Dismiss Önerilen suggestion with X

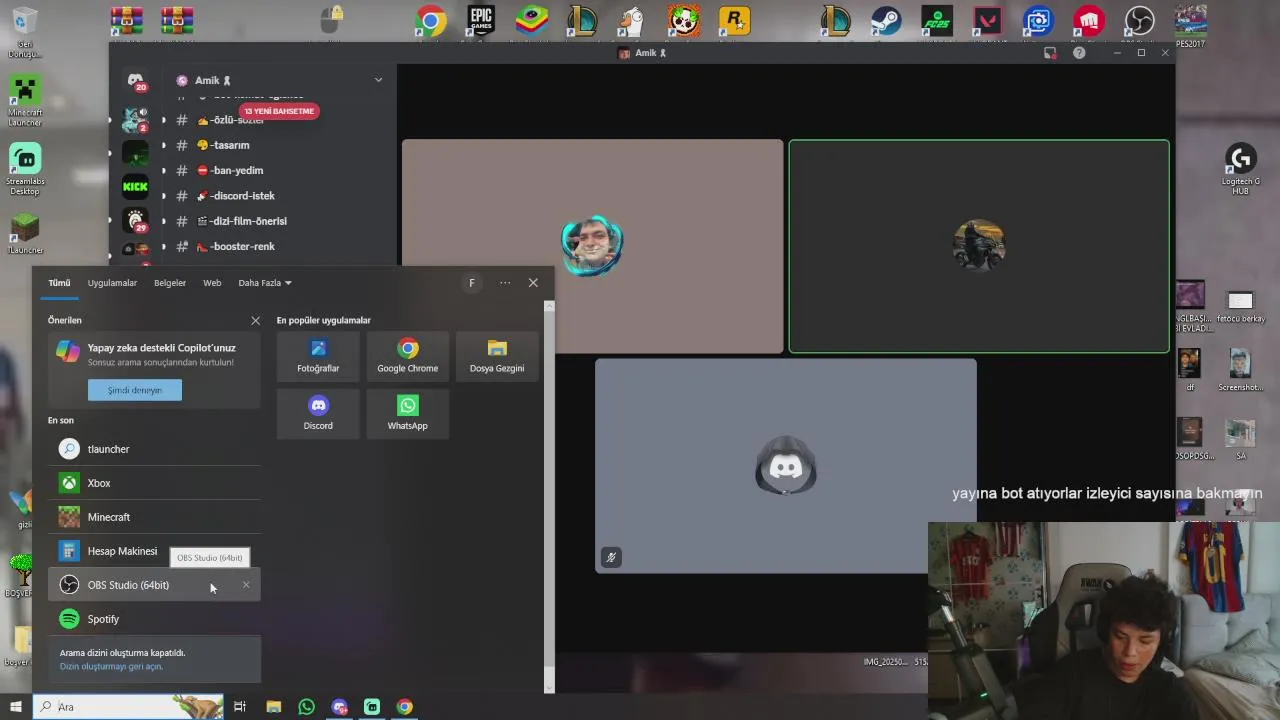point(255,321)
